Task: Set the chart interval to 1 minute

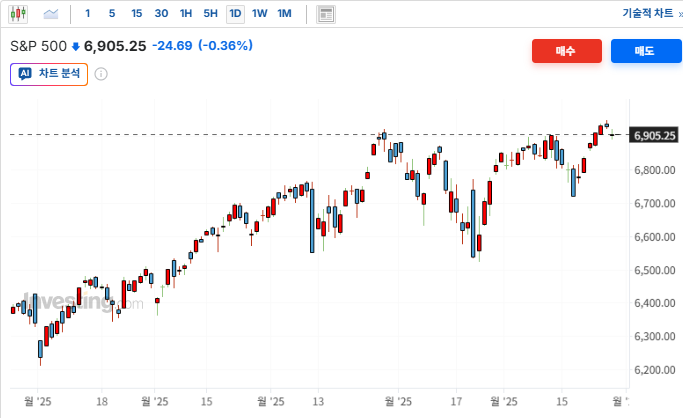Action: 88,13
